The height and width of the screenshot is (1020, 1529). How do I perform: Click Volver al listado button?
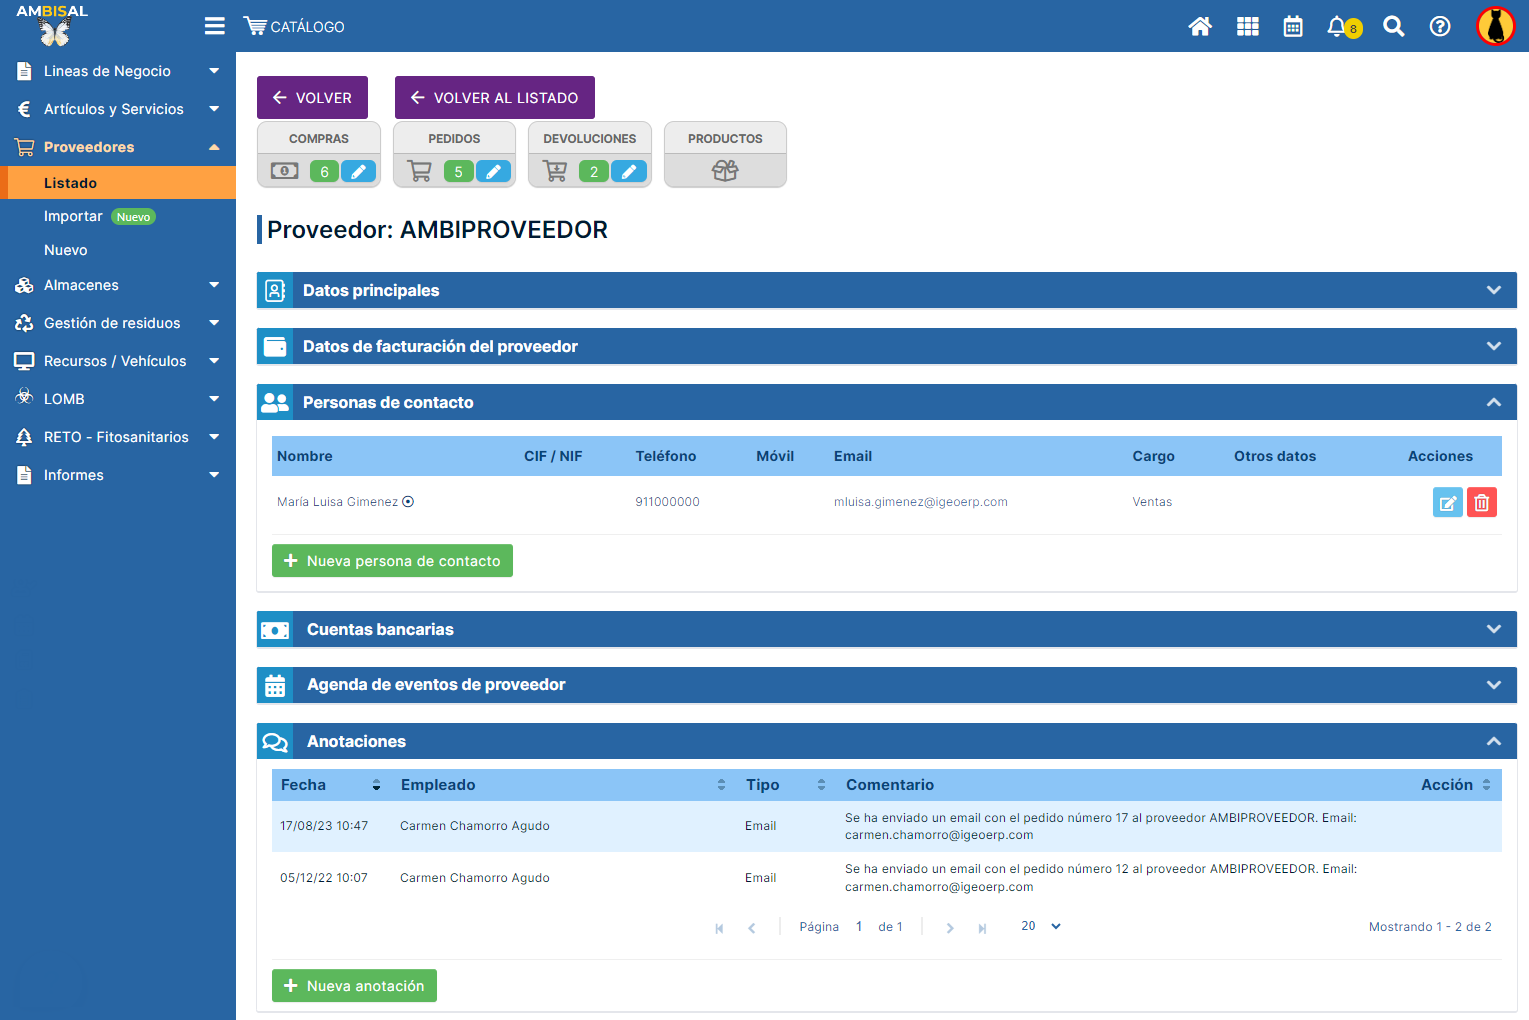tap(494, 98)
